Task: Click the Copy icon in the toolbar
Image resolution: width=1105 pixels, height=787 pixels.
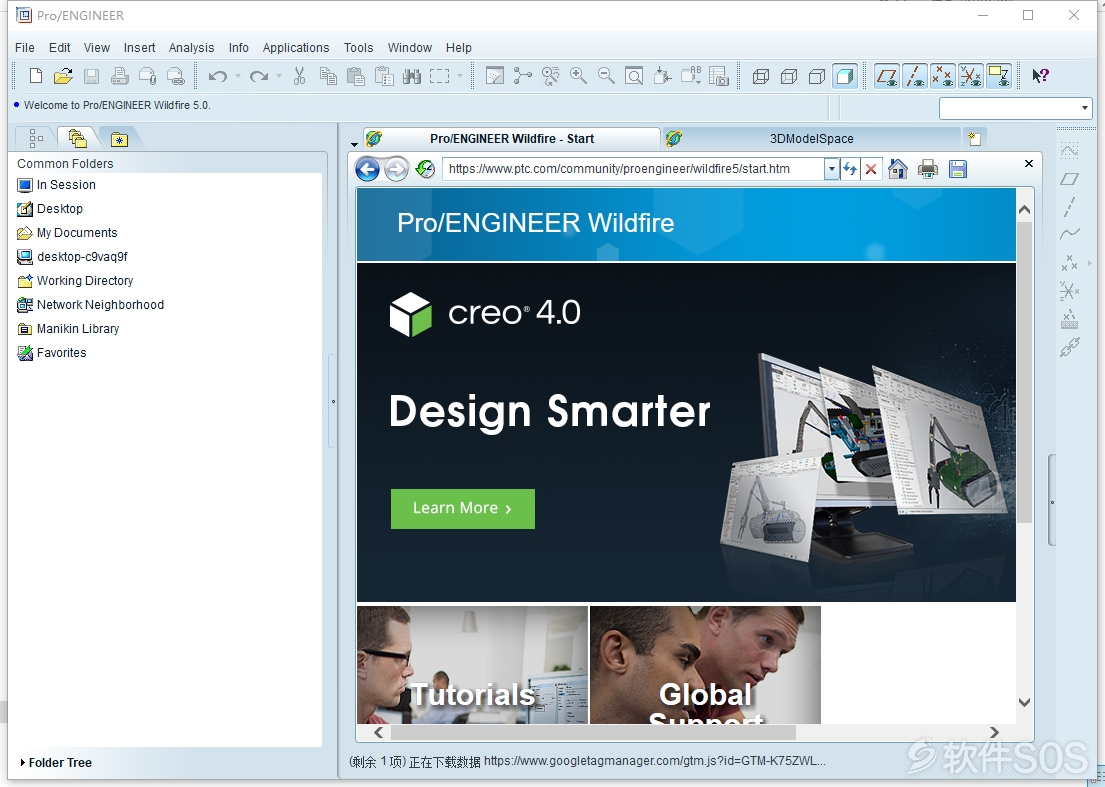Action: 328,75
